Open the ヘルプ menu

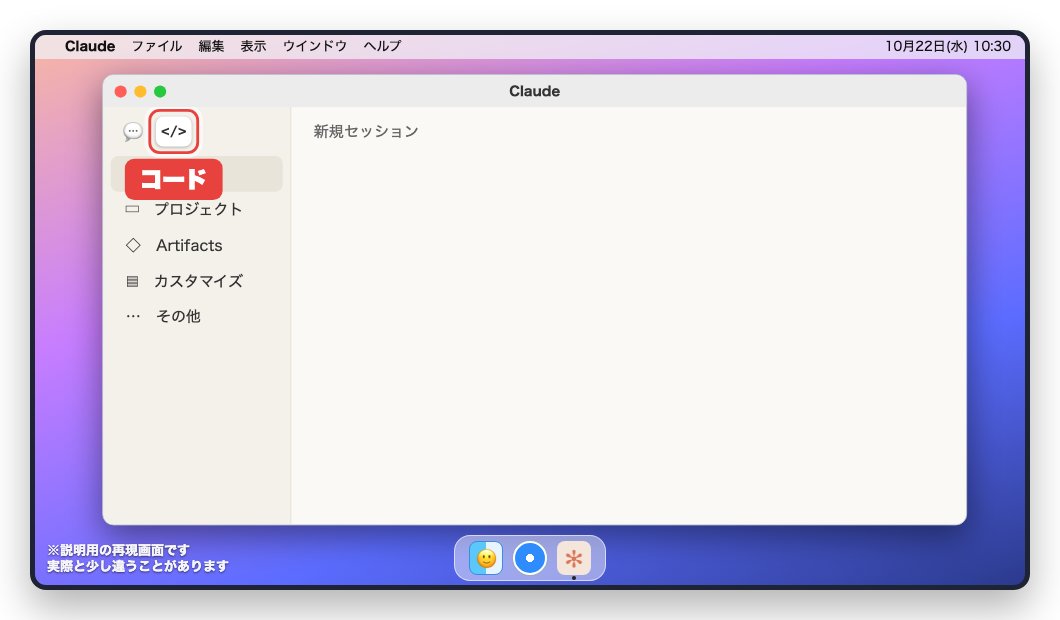pos(383,46)
